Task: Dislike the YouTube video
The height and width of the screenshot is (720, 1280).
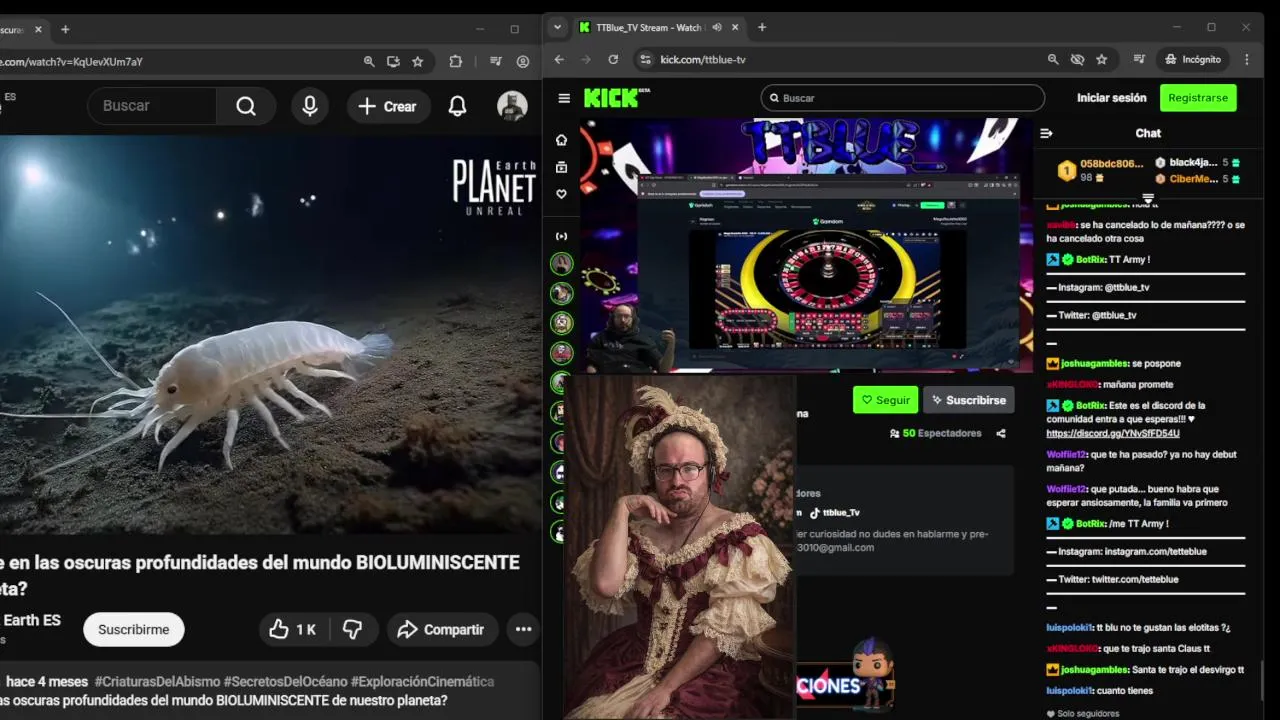Action: click(x=352, y=629)
